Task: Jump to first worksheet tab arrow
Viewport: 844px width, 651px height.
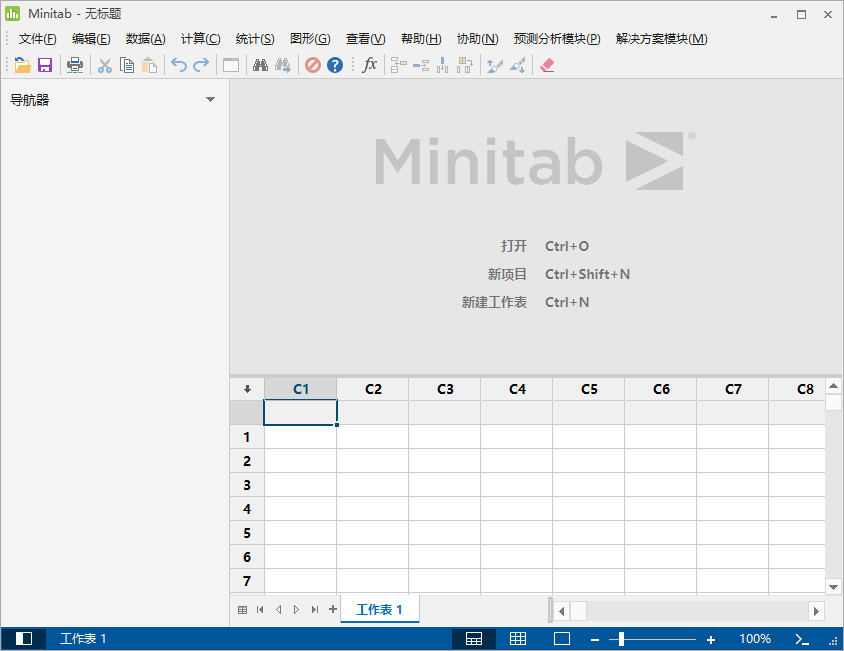Action: (x=261, y=610)
